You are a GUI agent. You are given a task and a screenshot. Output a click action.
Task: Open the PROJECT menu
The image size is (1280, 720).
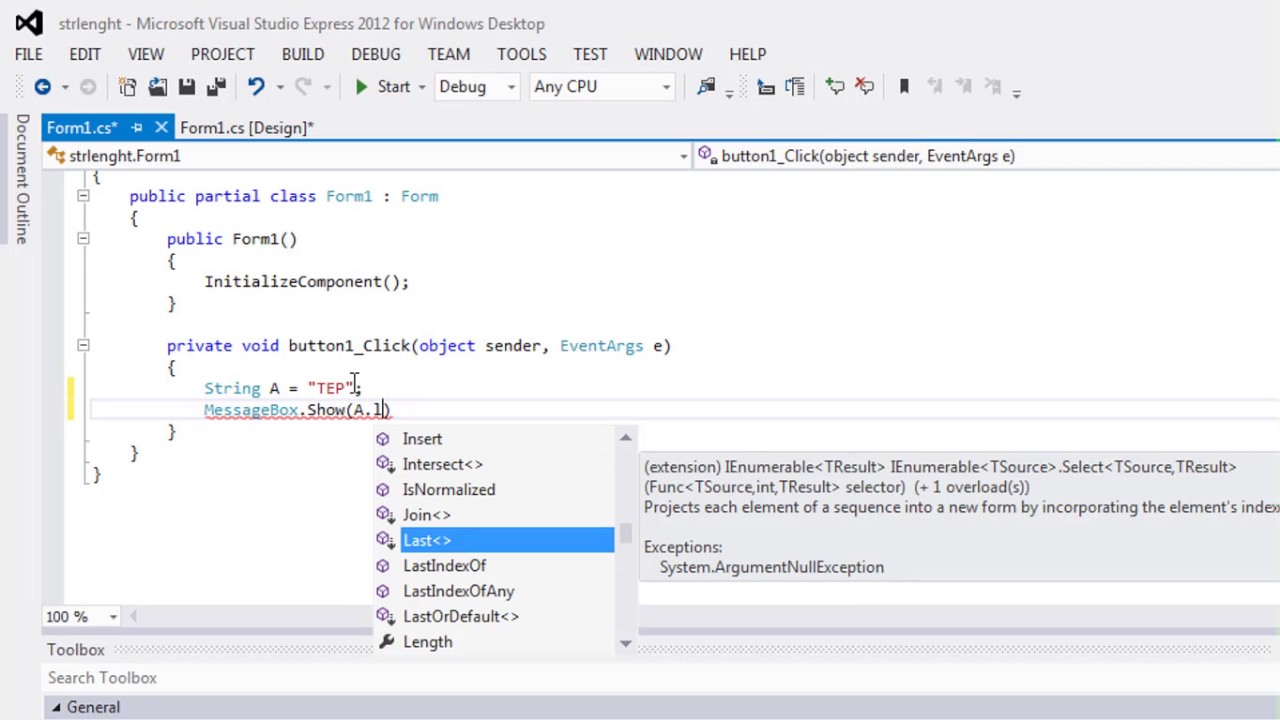tap(223, 54)
